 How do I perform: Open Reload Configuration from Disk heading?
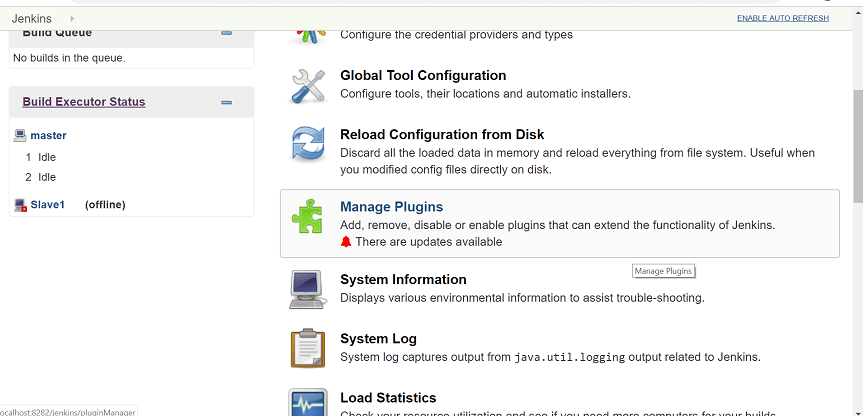pyautogui.click(x=442, y=134)
